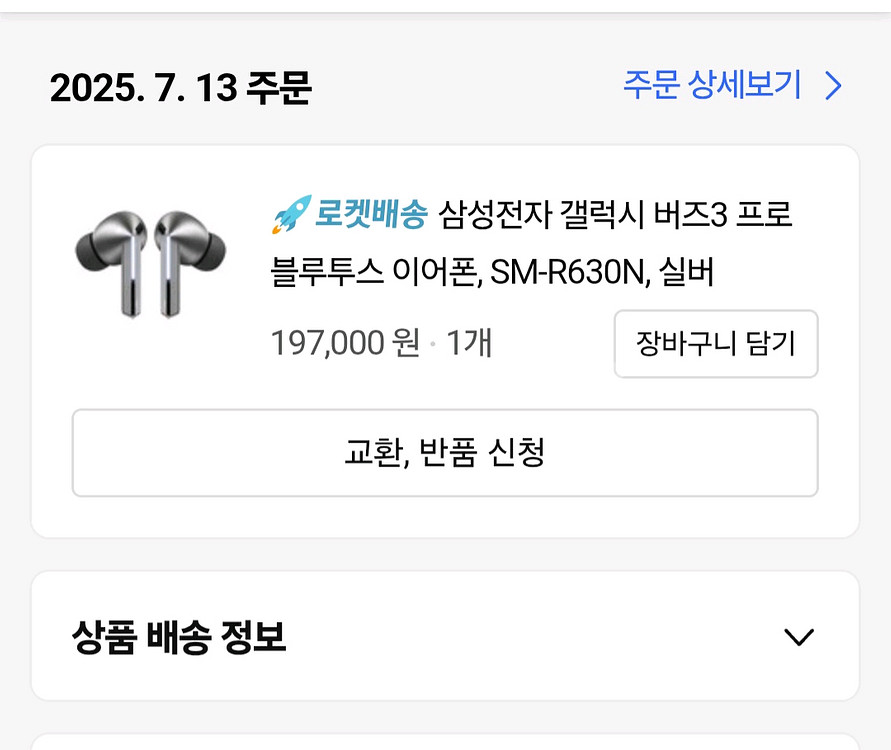Viewport: 891px width, 750px height.
Task: Open the 삼성전자 갤럭시 버즈3 프로 product title
Action: [x=615, y=215]
